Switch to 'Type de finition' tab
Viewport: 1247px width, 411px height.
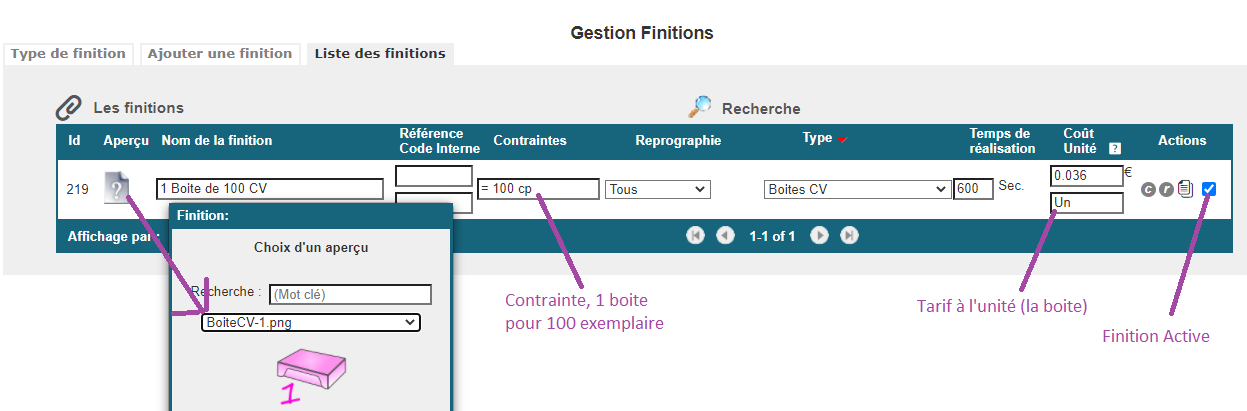pos(68,54)
